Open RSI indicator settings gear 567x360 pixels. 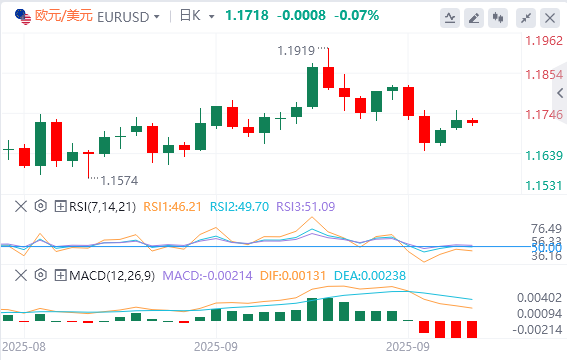pos(41,206)
